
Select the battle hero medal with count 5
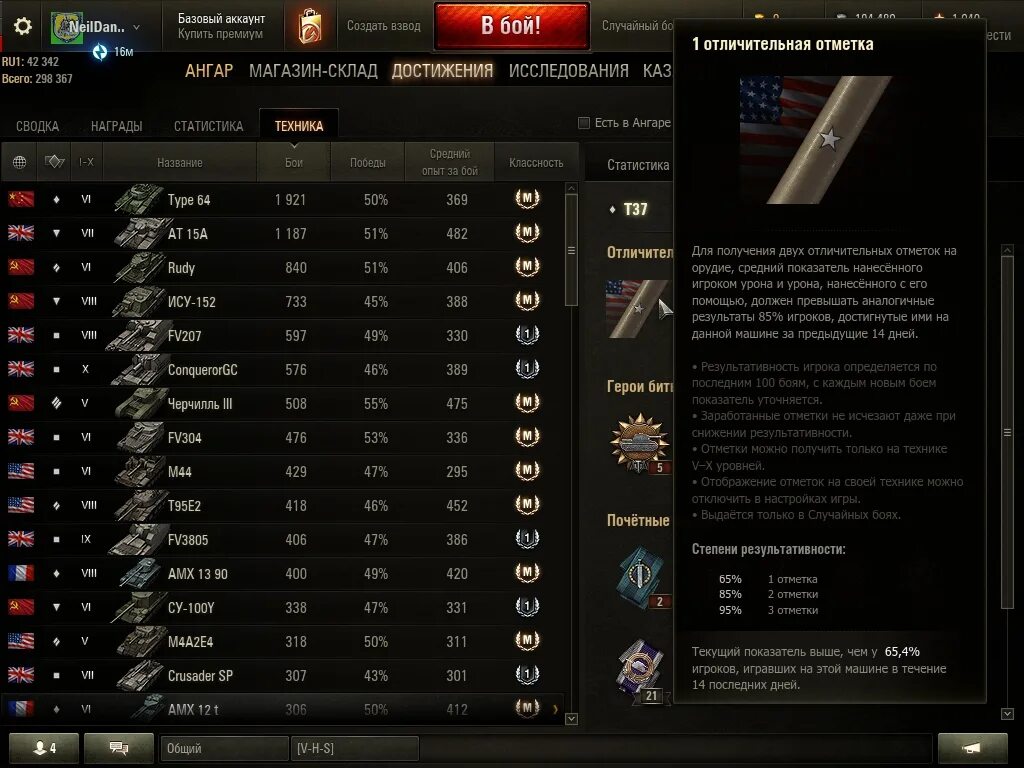coord(639,443)
